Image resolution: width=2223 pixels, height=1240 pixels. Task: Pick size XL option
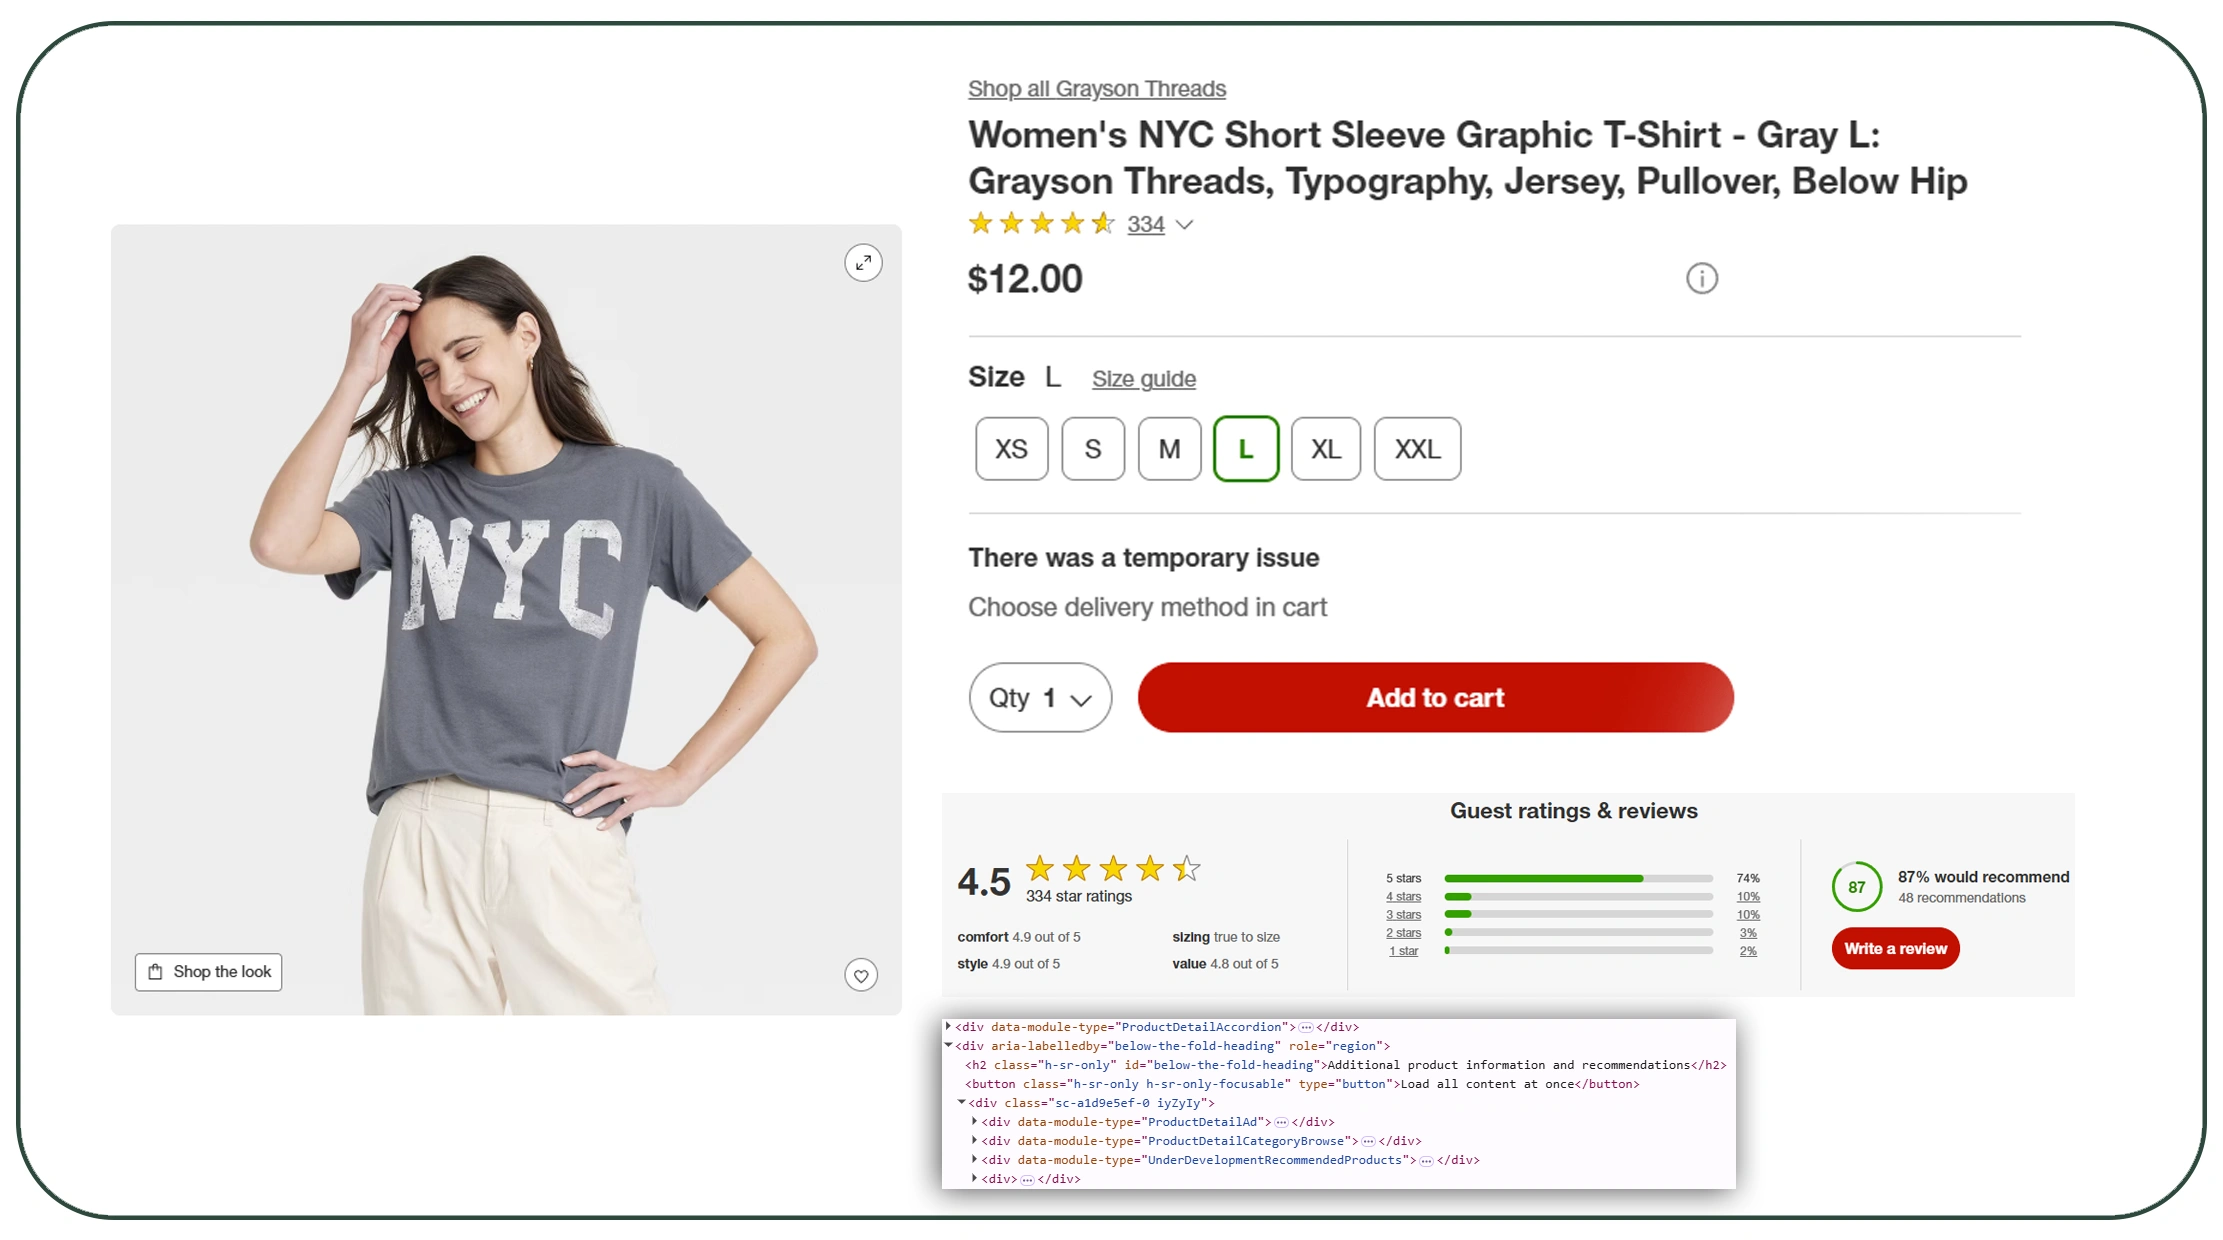coord(1325,449)
